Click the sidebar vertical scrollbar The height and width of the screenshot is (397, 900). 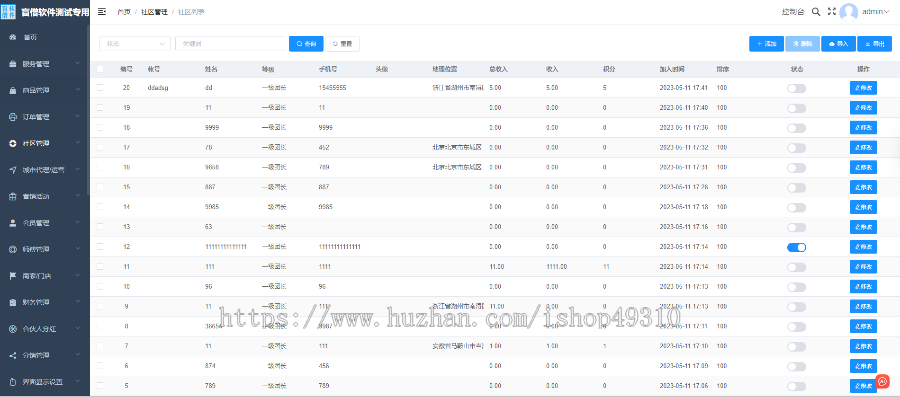tap(88, 111)
